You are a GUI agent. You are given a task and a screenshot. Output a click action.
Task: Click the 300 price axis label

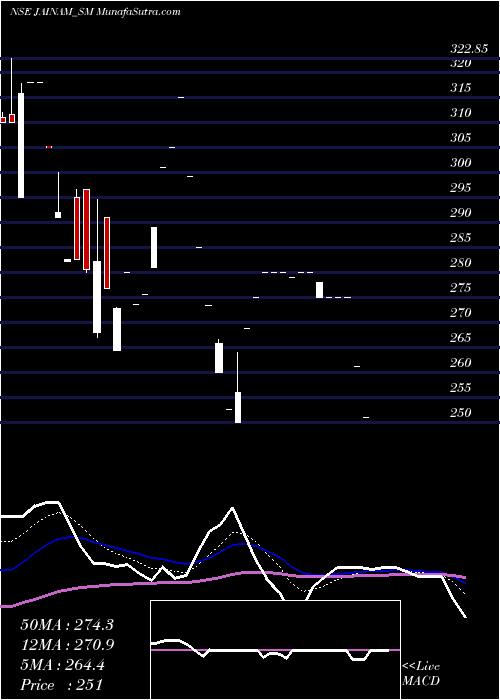460,163
